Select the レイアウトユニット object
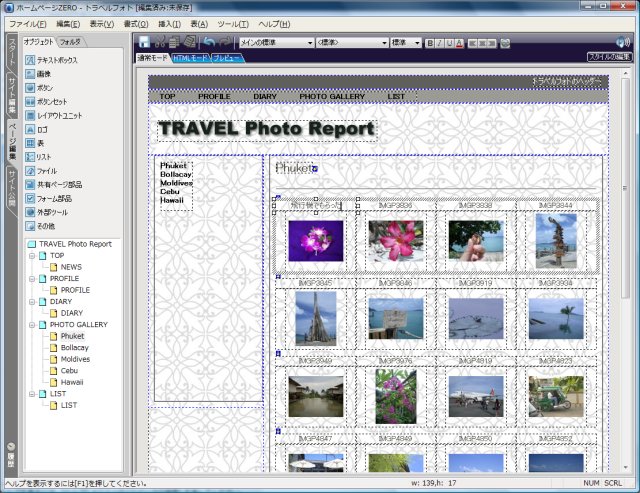Viewport: 640px width, 493px height. point(53,116)
